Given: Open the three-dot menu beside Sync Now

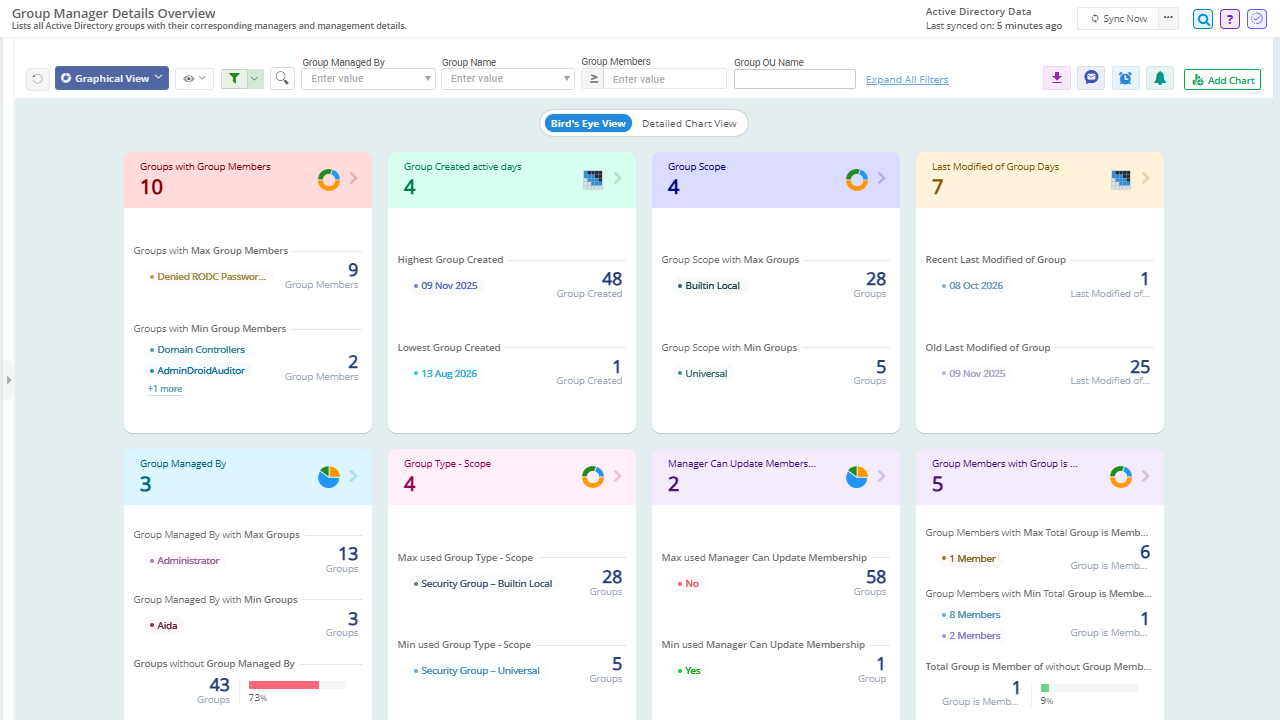Looking at the screenshot, I should pos(1168,18).
